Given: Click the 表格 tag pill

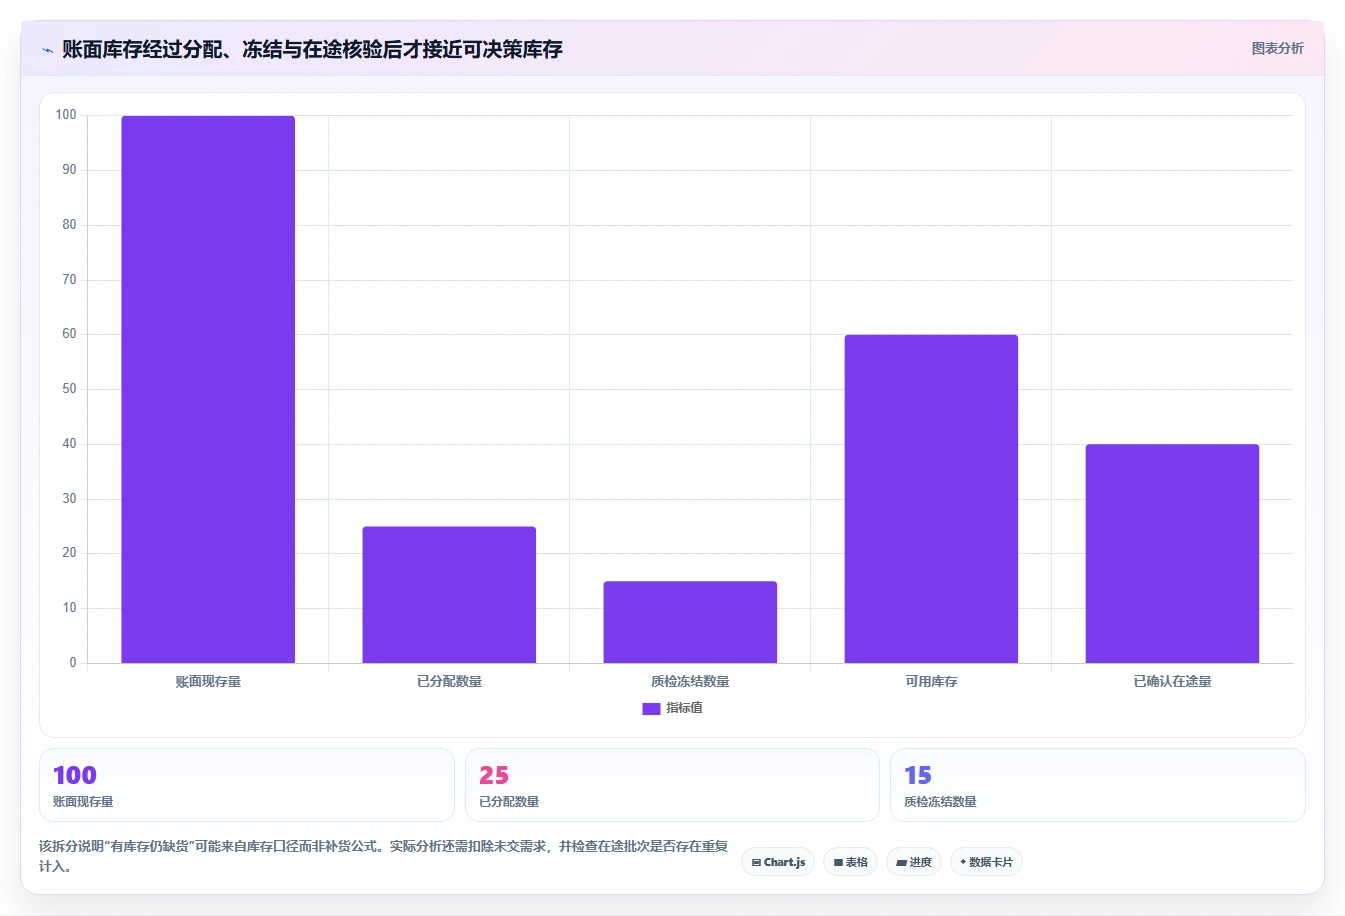Looking at the screenshot, I should (850, 862).
